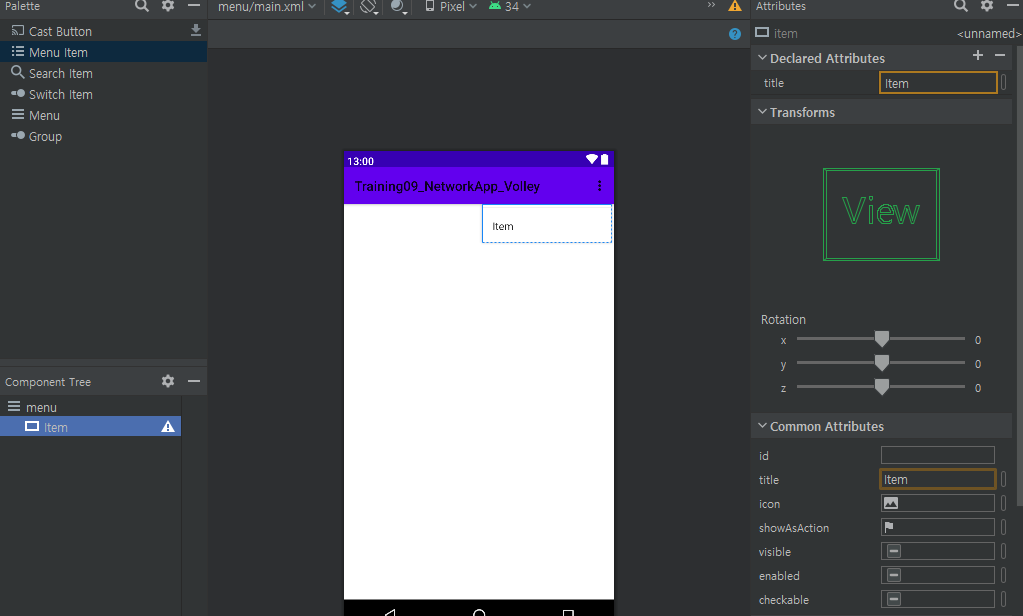Edit the declared title field
Viewport: 1023px width, 616px height.
click(x=938, y=83)
